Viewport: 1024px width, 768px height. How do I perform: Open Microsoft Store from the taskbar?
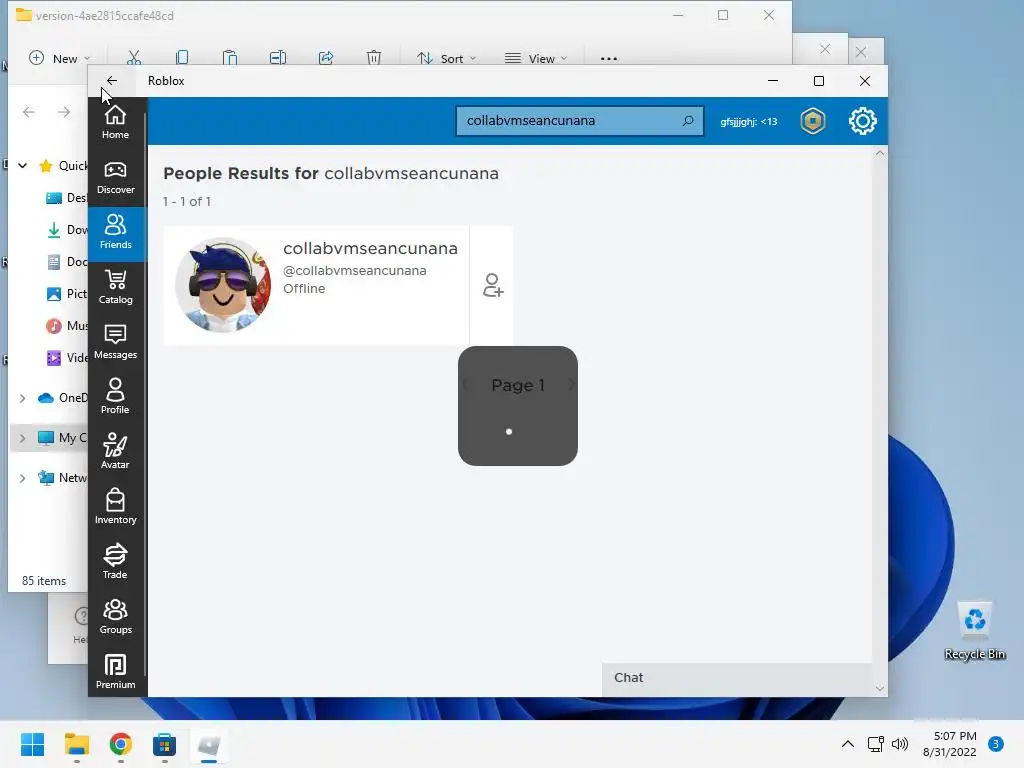[165, 744]
